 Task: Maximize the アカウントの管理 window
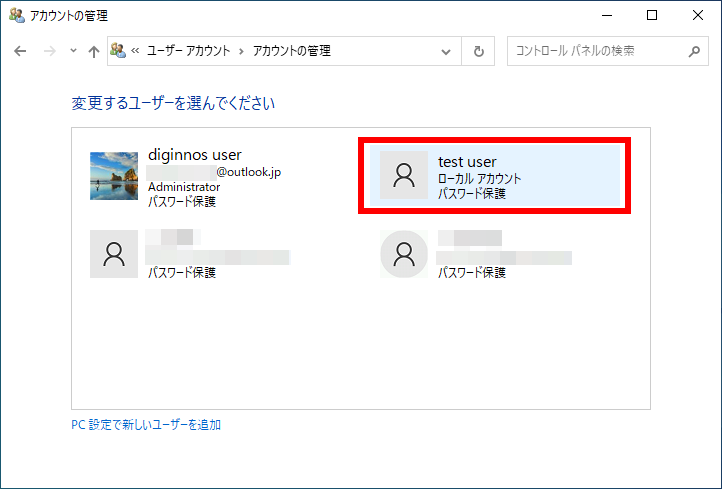[x=652, y=15]
